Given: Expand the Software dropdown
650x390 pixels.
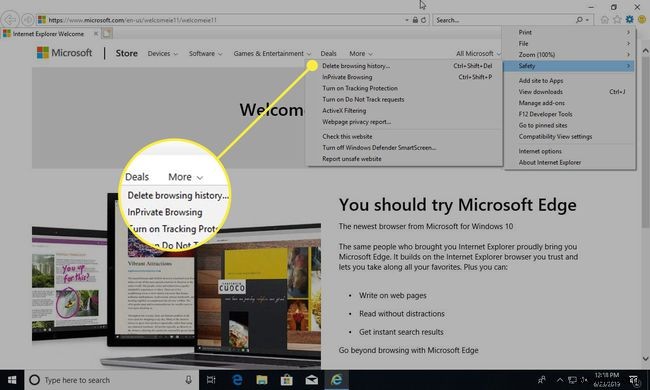Looking at the screenshot, I should click(206, 53).
